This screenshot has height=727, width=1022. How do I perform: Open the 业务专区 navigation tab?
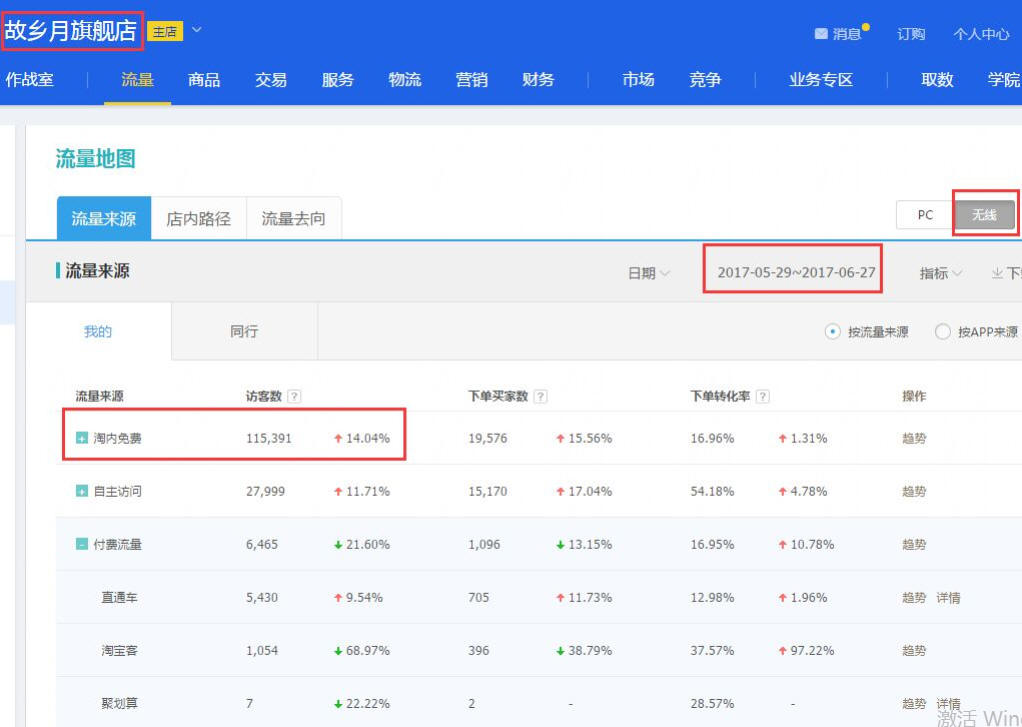(821, 80)
